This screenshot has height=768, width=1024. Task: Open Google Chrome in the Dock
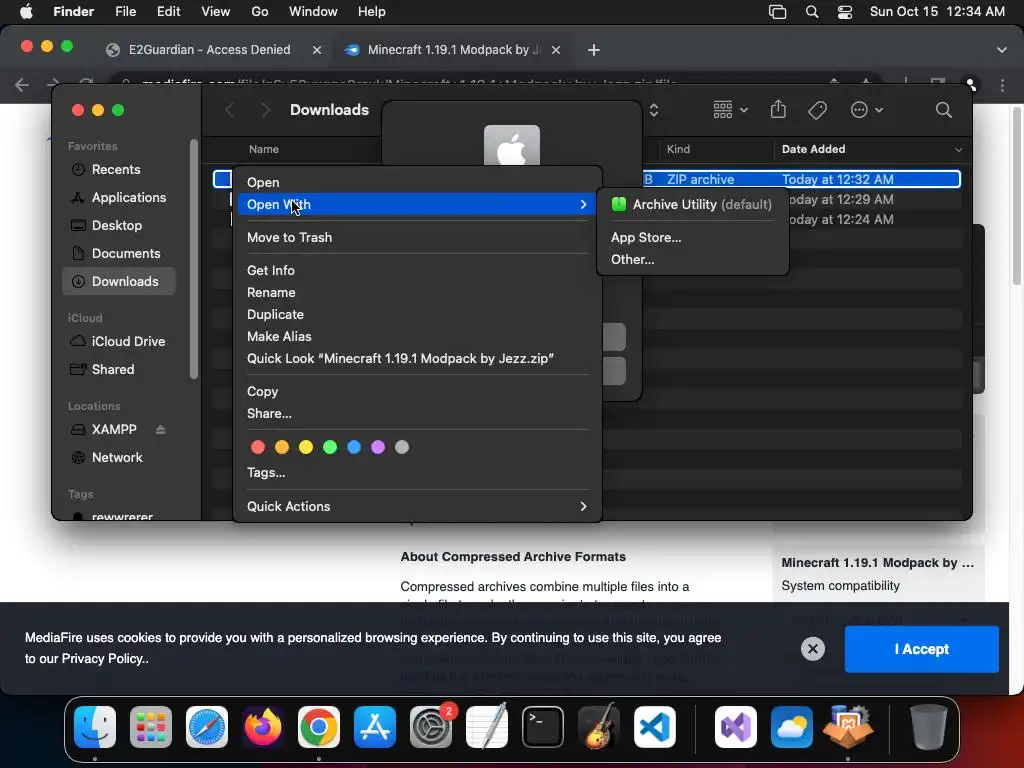point(319,727)
